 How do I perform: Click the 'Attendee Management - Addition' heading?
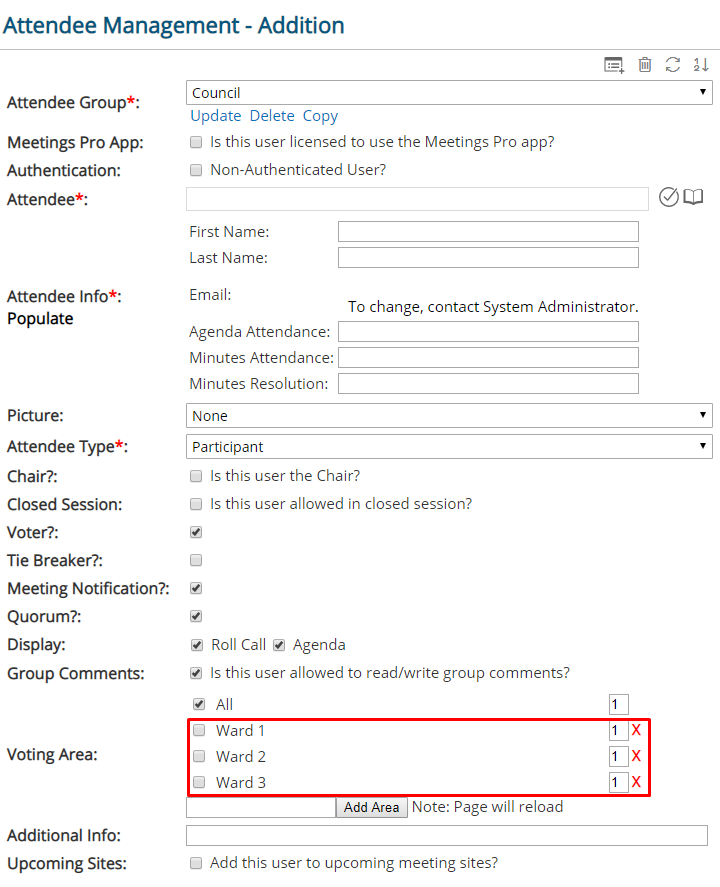pyautogui.click(x=174, y=26)
